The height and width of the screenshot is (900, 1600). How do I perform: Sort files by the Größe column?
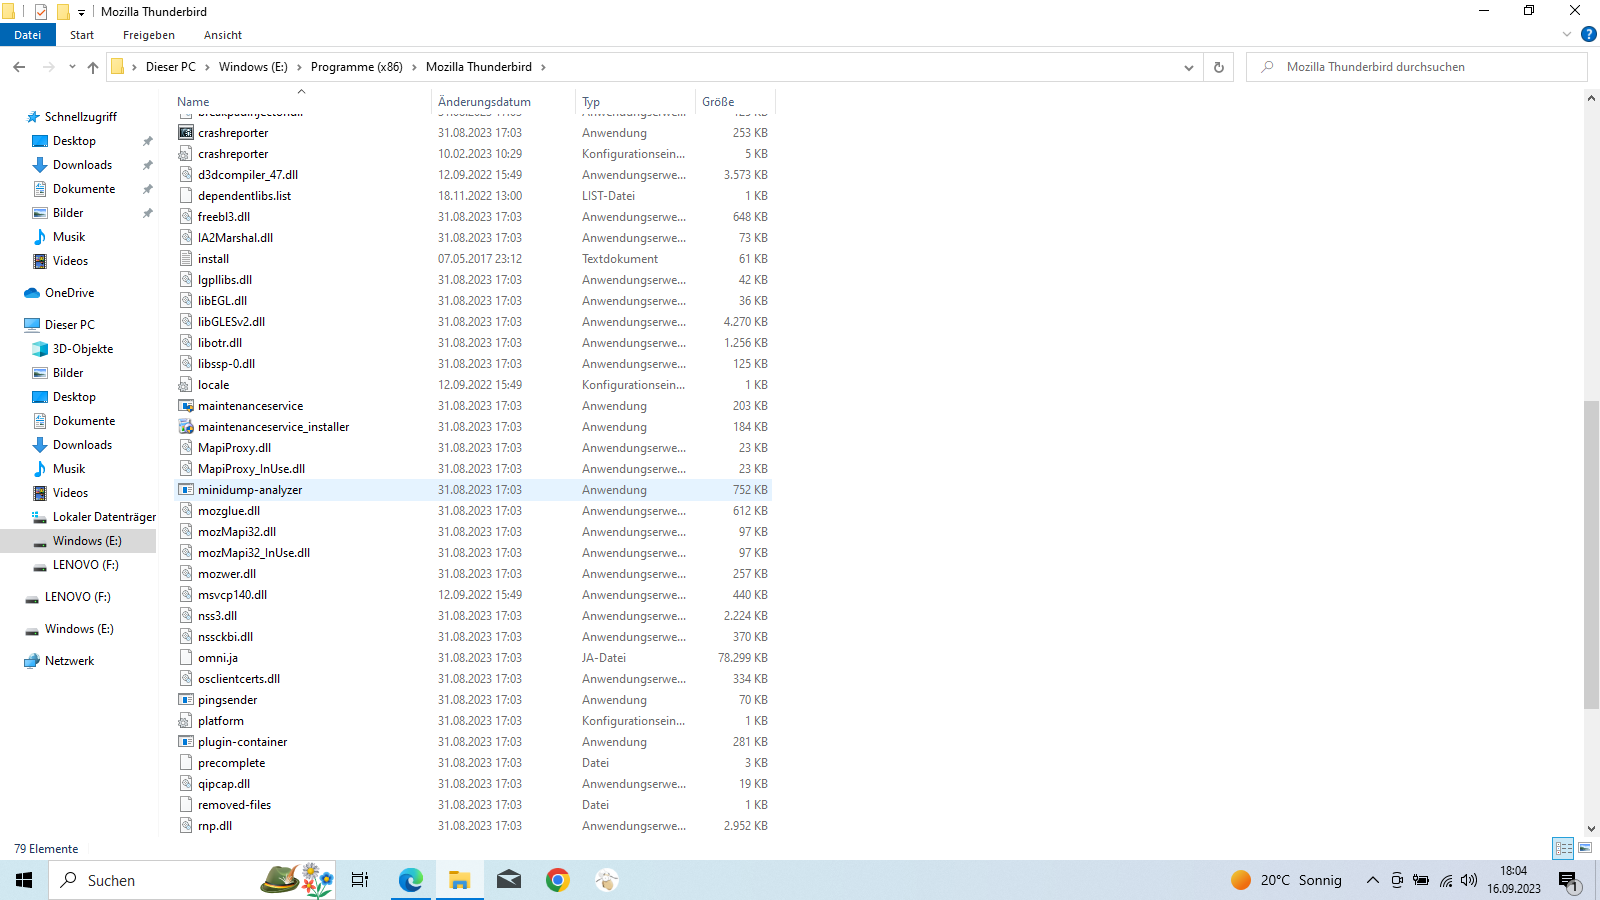click(735, 101)
